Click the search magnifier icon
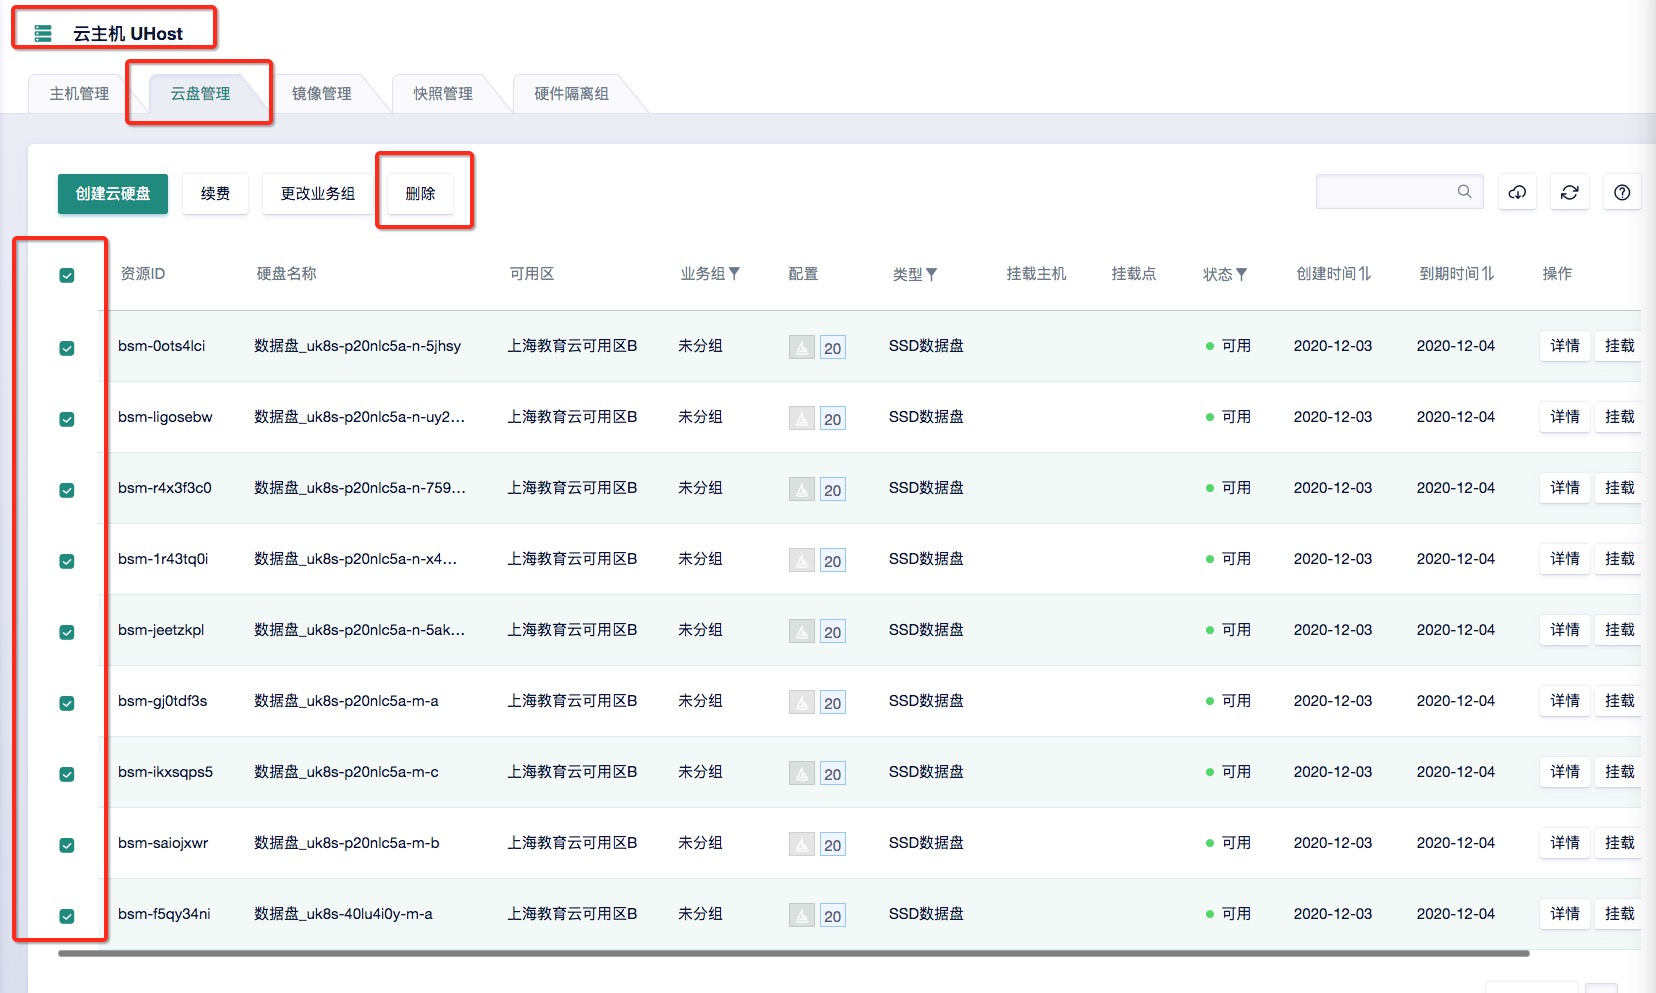The image size is (1656, 993). click(1464, 191)
